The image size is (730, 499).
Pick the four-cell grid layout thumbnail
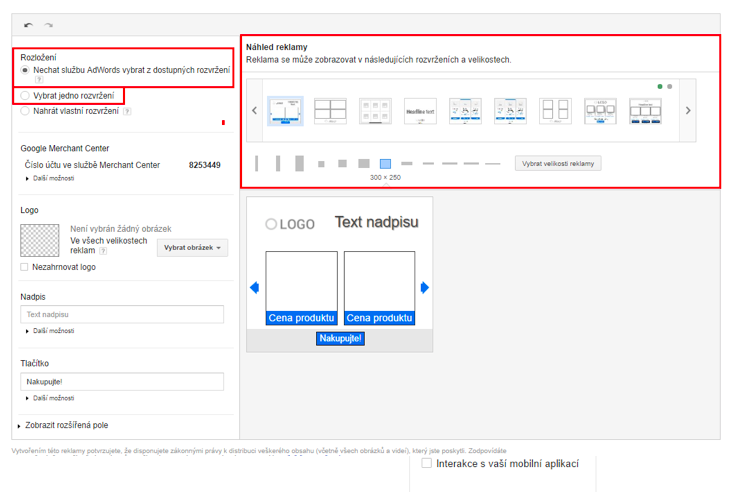click(330, 111)
